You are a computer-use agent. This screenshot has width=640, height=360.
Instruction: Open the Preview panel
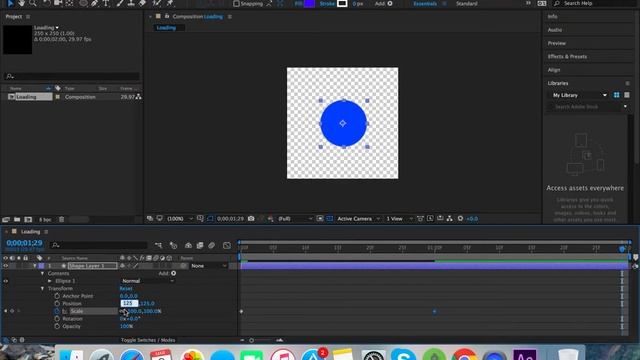(557, 43)
